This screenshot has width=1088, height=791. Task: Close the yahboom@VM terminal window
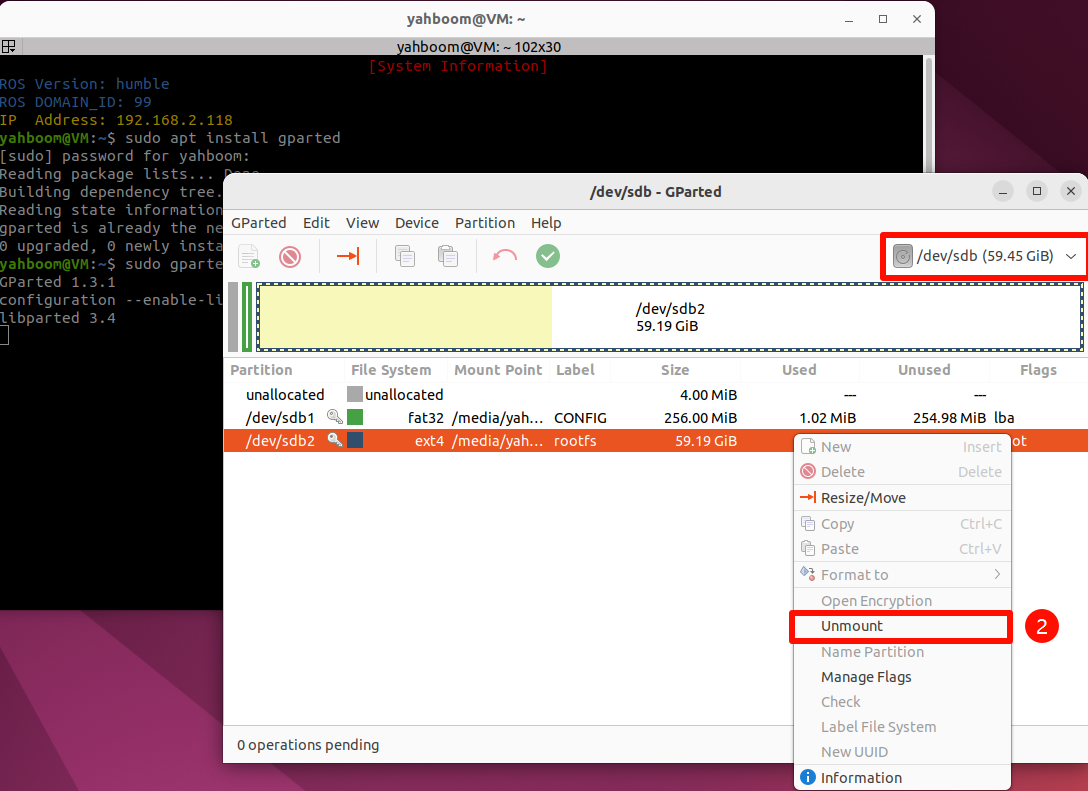pyautogui.click(x=917, y=19)
